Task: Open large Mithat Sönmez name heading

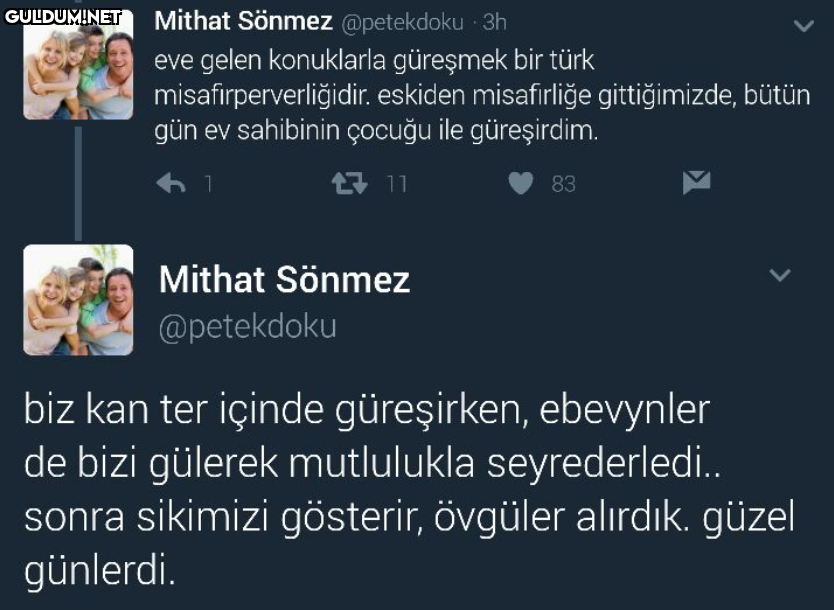Action: [285, 280]
